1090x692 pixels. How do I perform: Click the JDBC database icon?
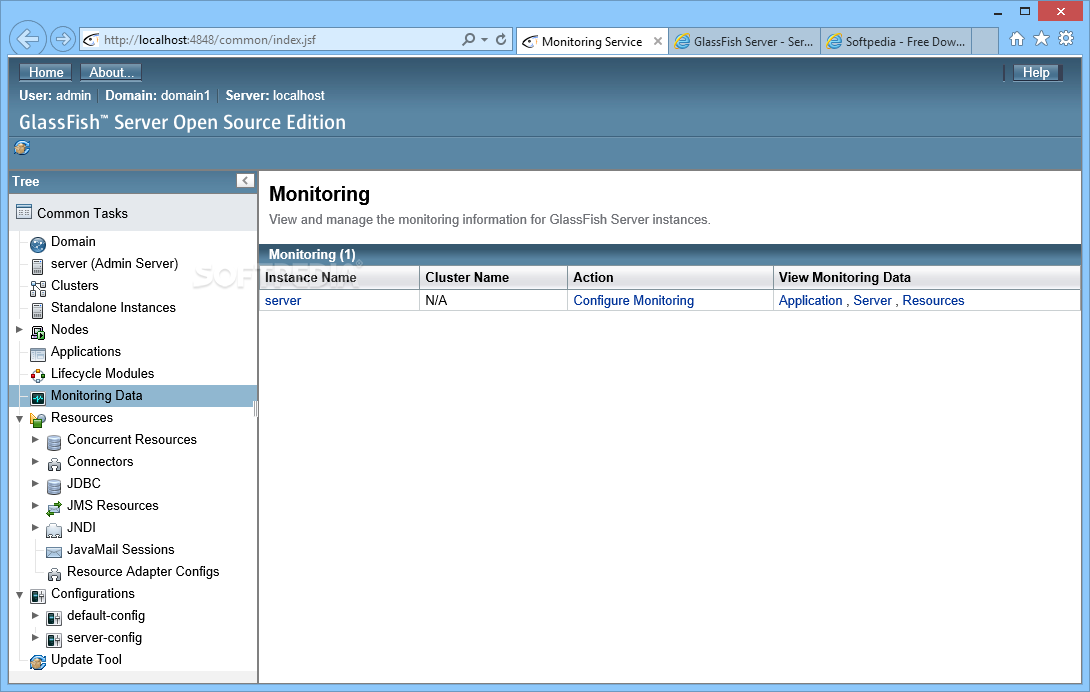54,486
